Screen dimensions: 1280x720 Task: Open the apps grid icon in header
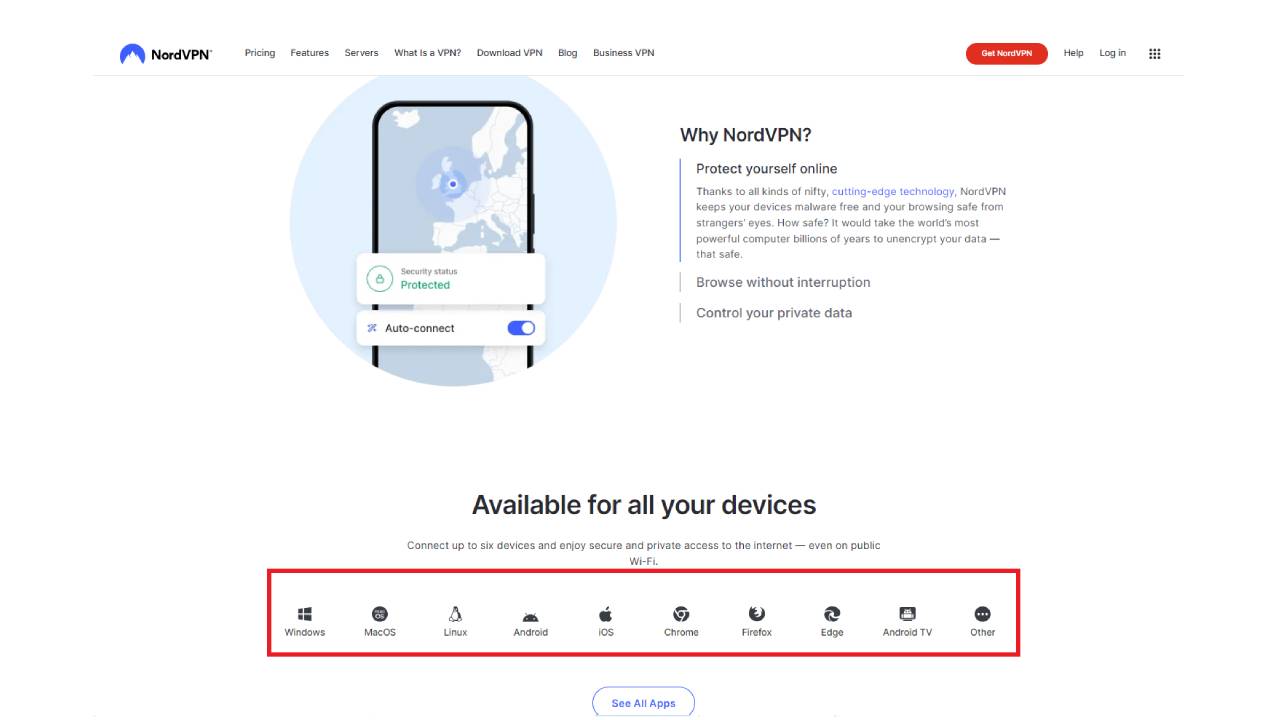pyautogui.click(x=1155, y=54)
